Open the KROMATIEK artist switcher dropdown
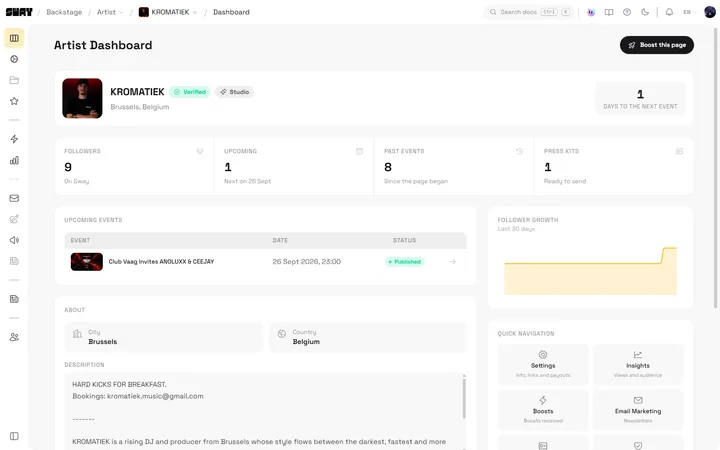Image resolution: width=720 pixels, height=450 pixels. point(168,12)
